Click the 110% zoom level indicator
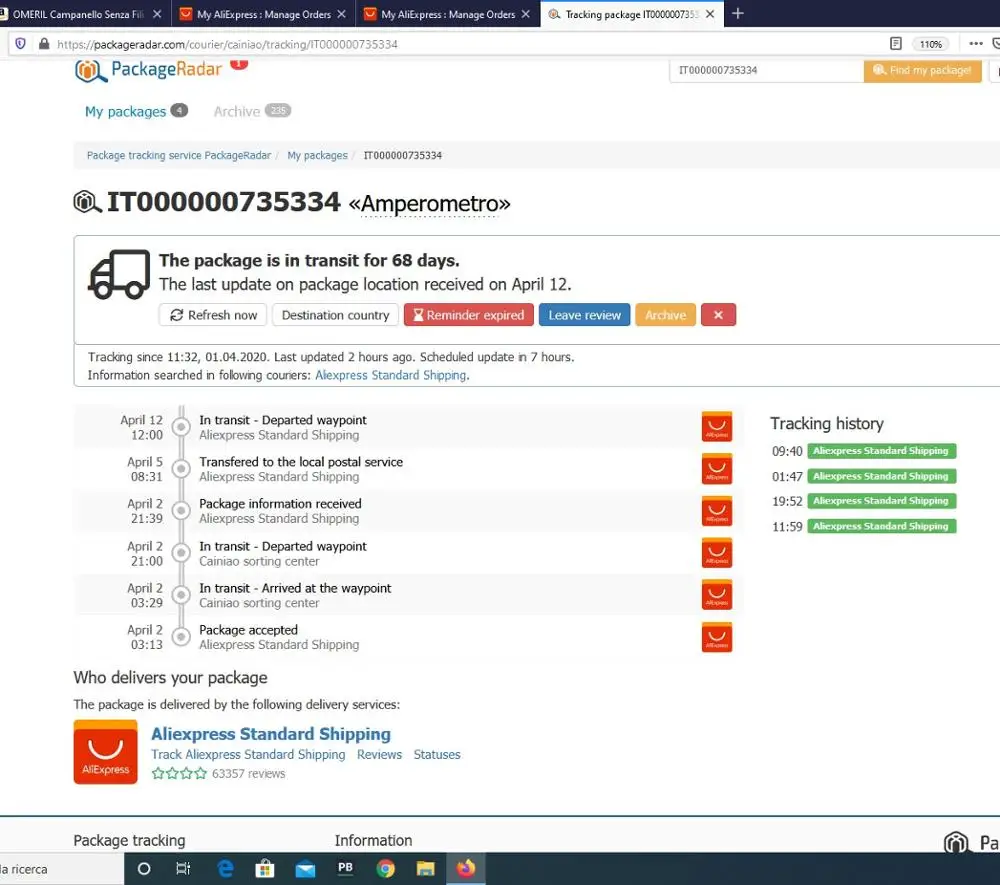The height and width of the screenshot is (885, 1000). tap(930, 44)
